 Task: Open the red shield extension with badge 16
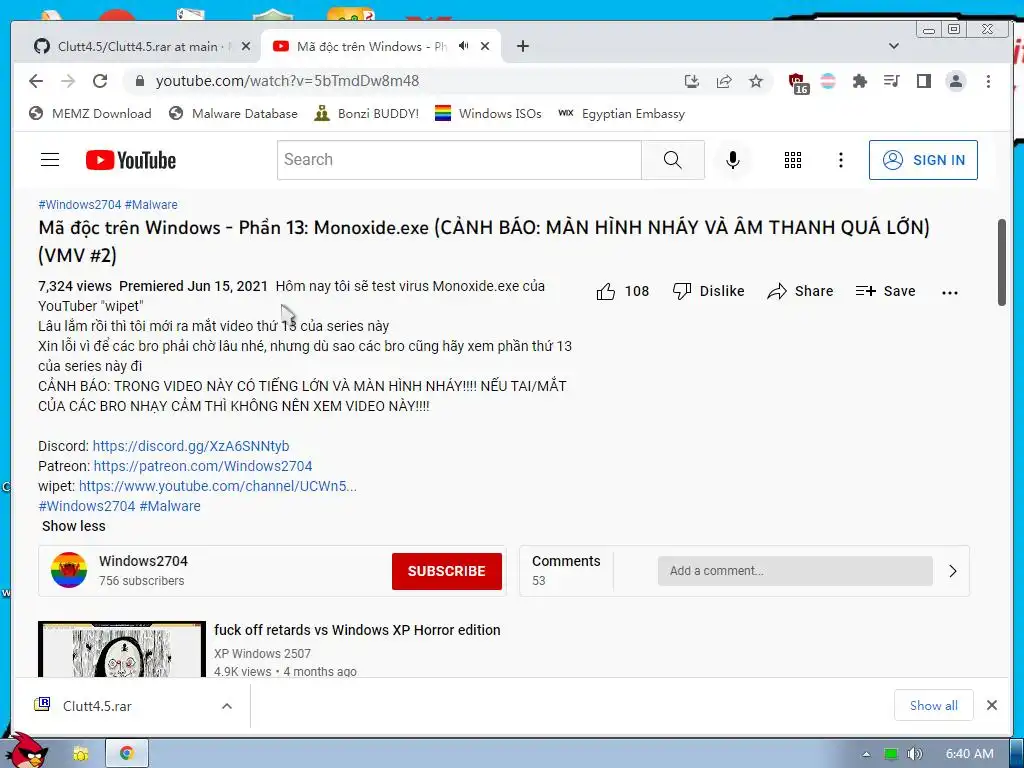point(797,82)
